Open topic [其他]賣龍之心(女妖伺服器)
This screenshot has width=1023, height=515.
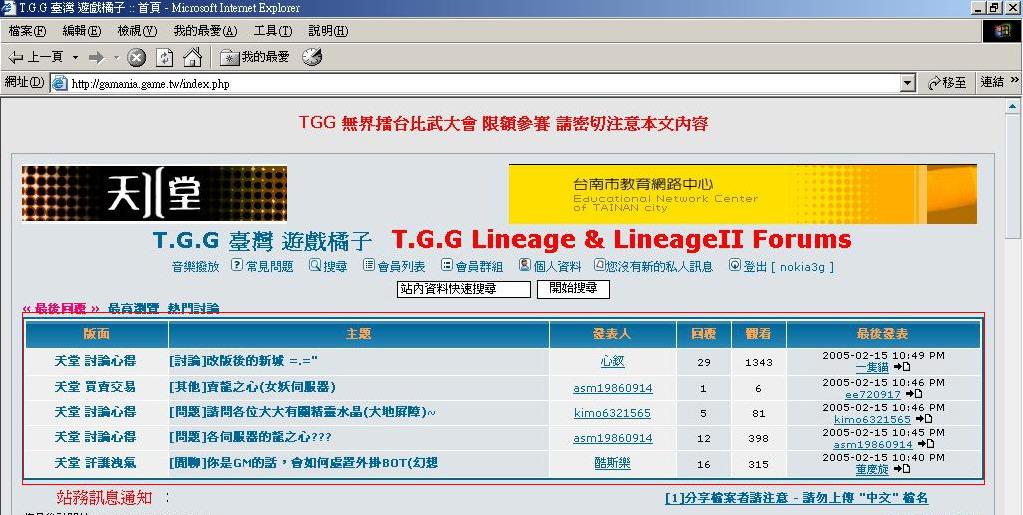(x=252, y=387)
